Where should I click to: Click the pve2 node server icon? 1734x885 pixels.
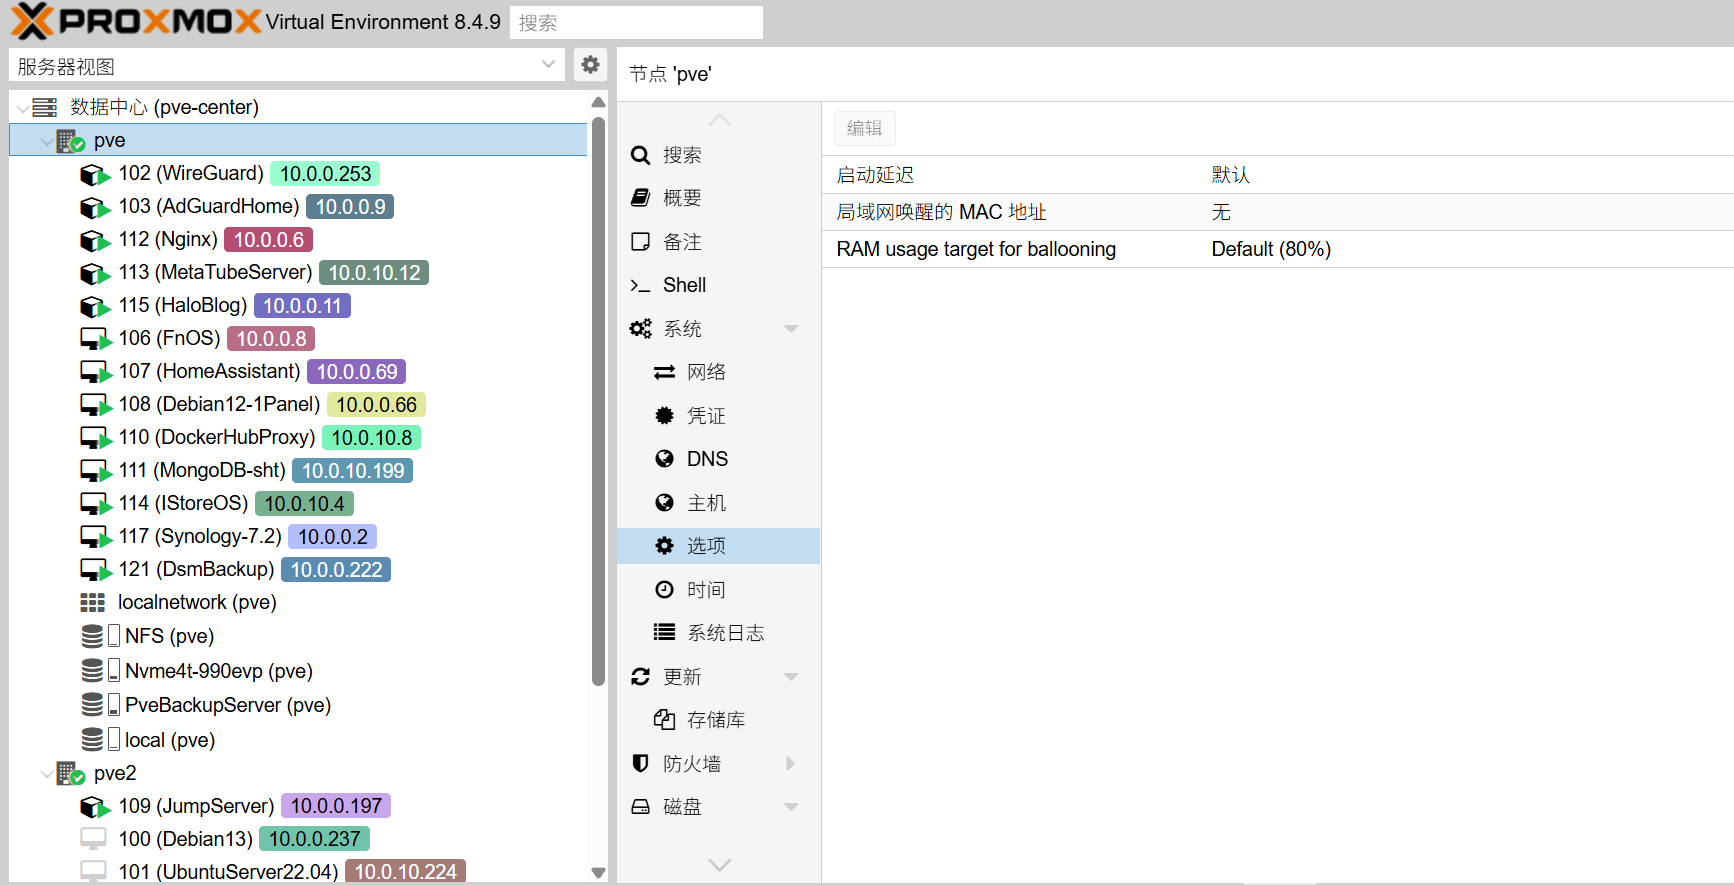click(x=70, y=774)
